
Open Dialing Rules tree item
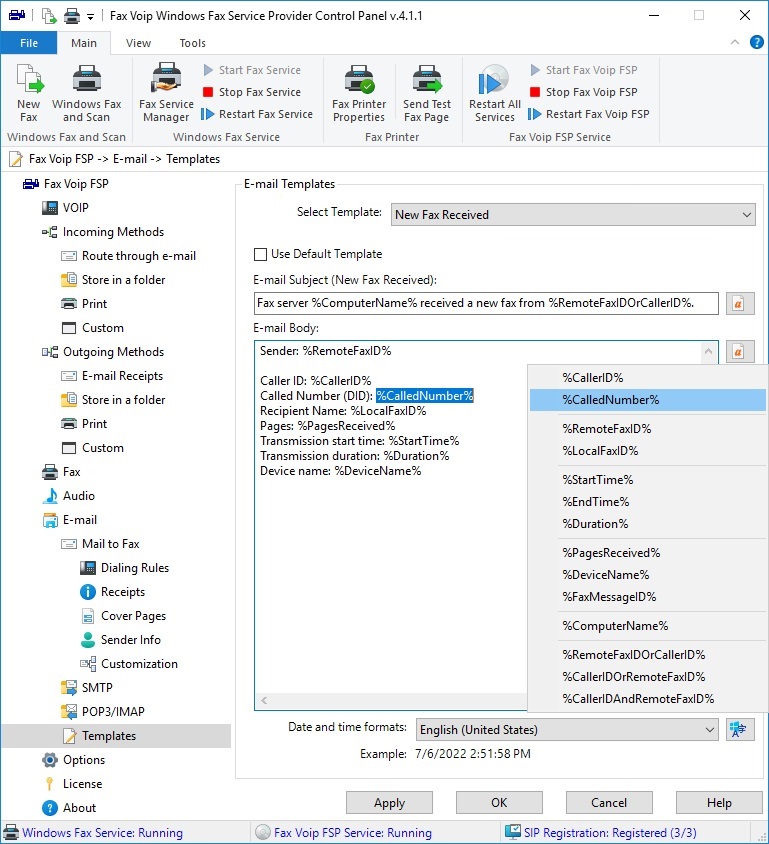125,568
